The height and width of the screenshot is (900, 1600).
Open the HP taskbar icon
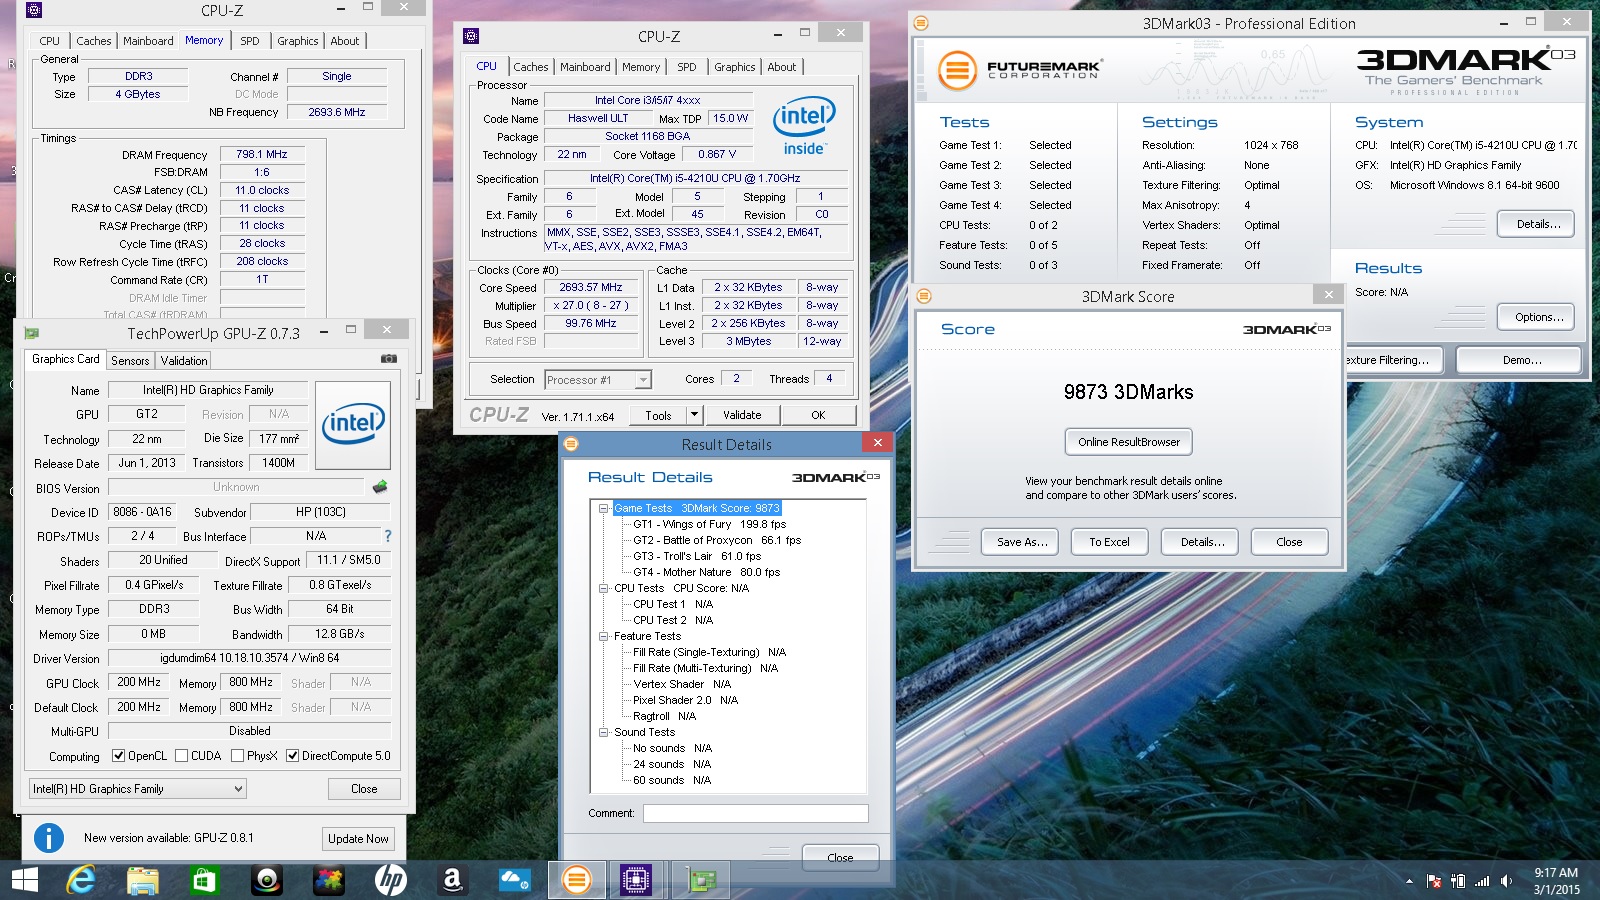click(391, 880)
